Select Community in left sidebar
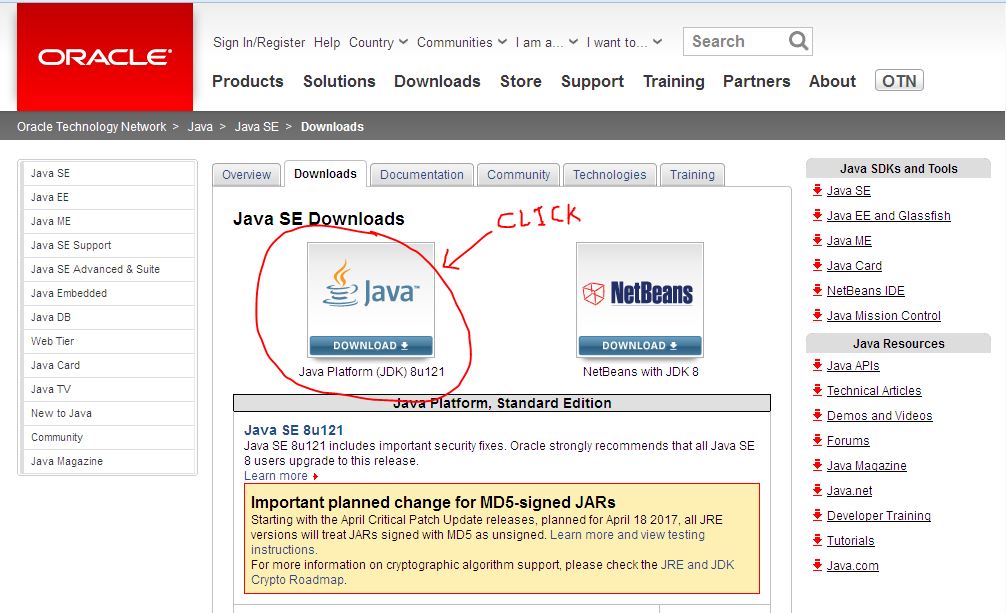 click(108, 437)
